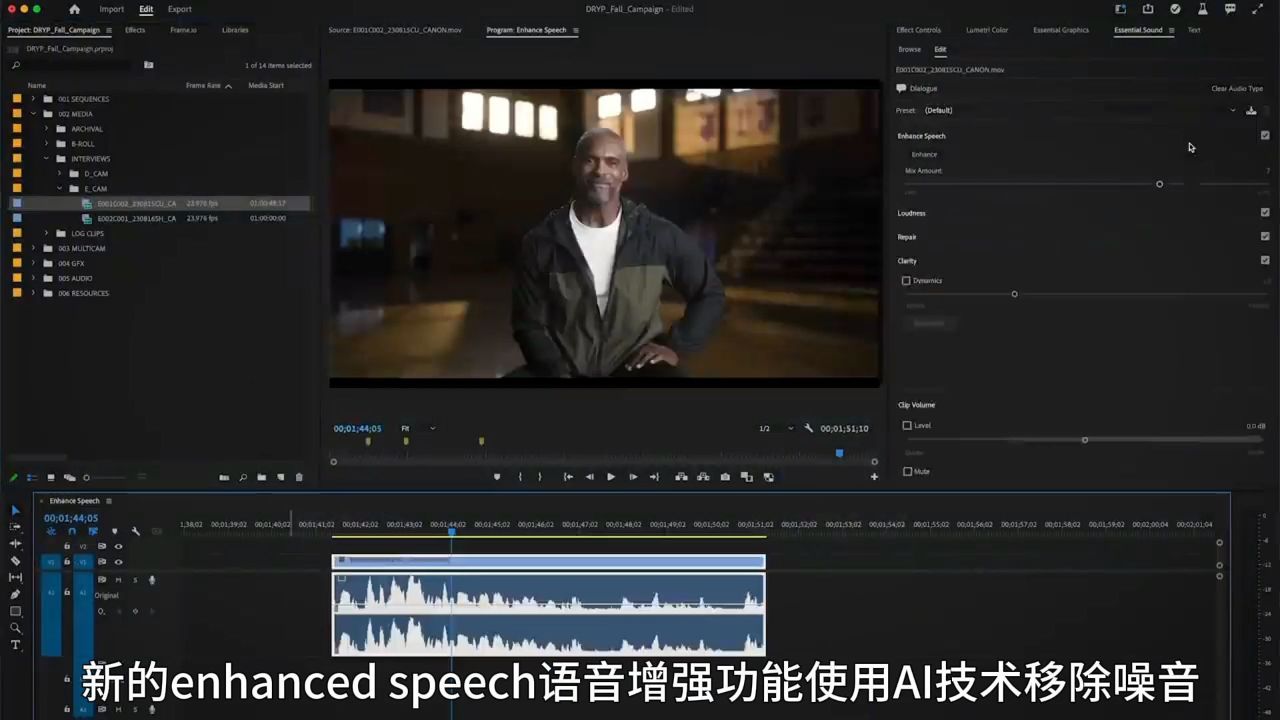
Task: Open the Home screen via house icon
Action: pos(74,9)
